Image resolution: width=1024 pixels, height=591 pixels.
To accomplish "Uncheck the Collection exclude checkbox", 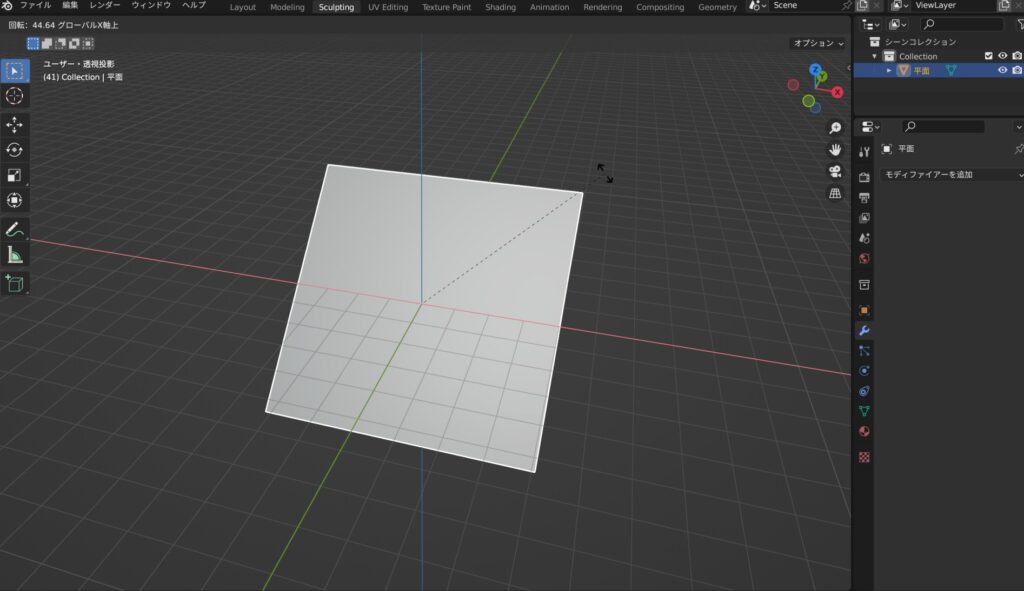I will 988,56.
